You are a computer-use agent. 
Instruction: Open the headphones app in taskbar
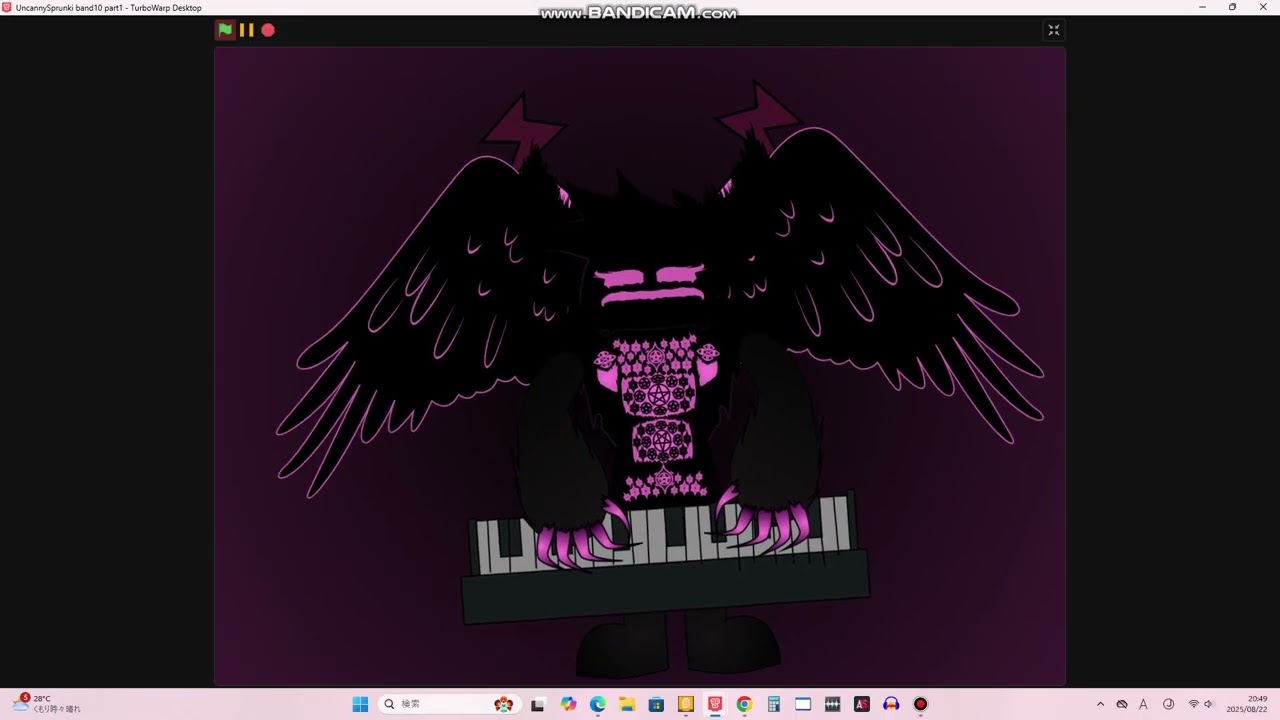point(891,704)
